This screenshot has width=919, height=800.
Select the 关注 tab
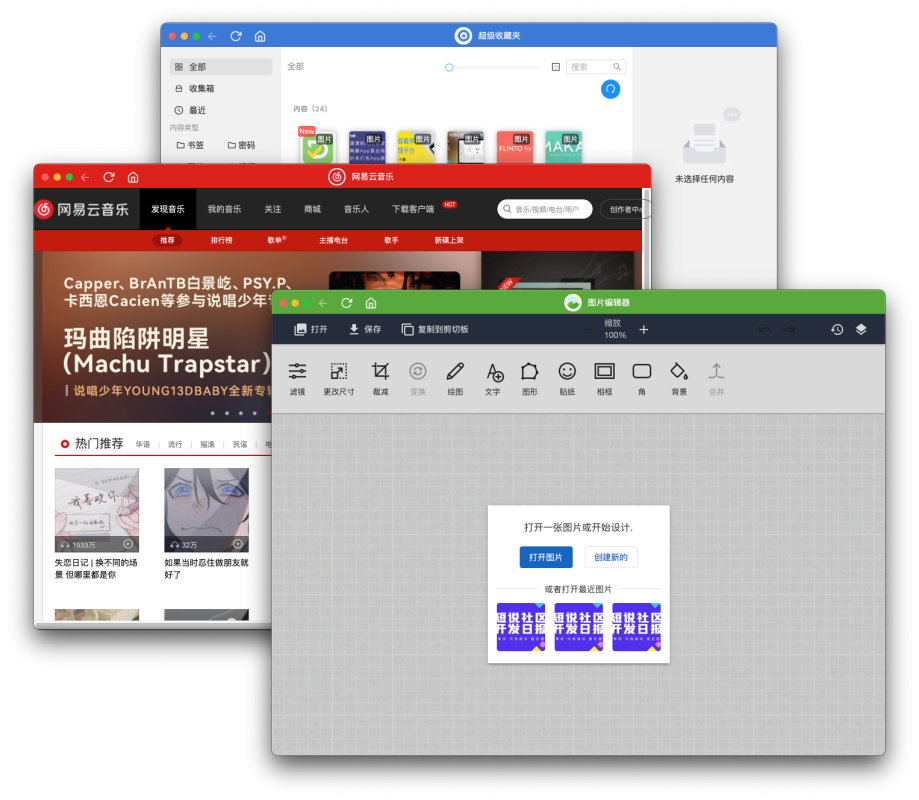click(273, 209)
